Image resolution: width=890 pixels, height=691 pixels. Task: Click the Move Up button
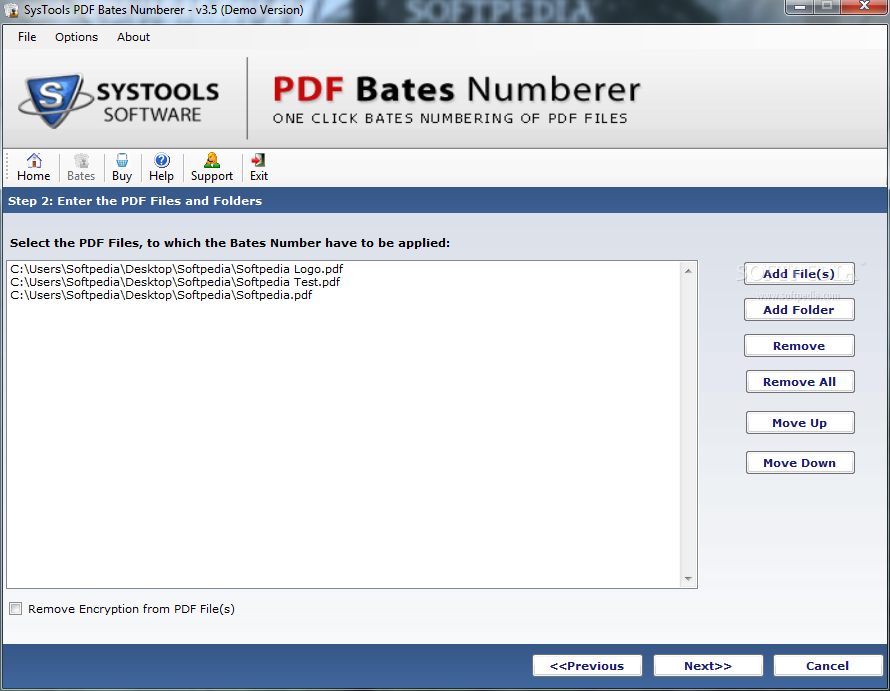799,422
